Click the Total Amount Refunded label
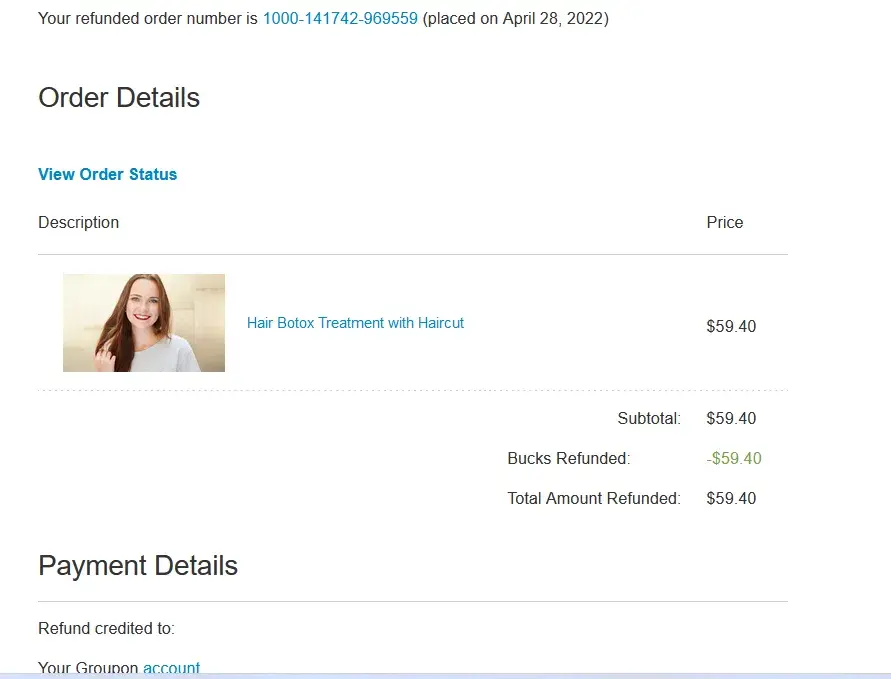 pyautogui.click(x=594, y=498)
